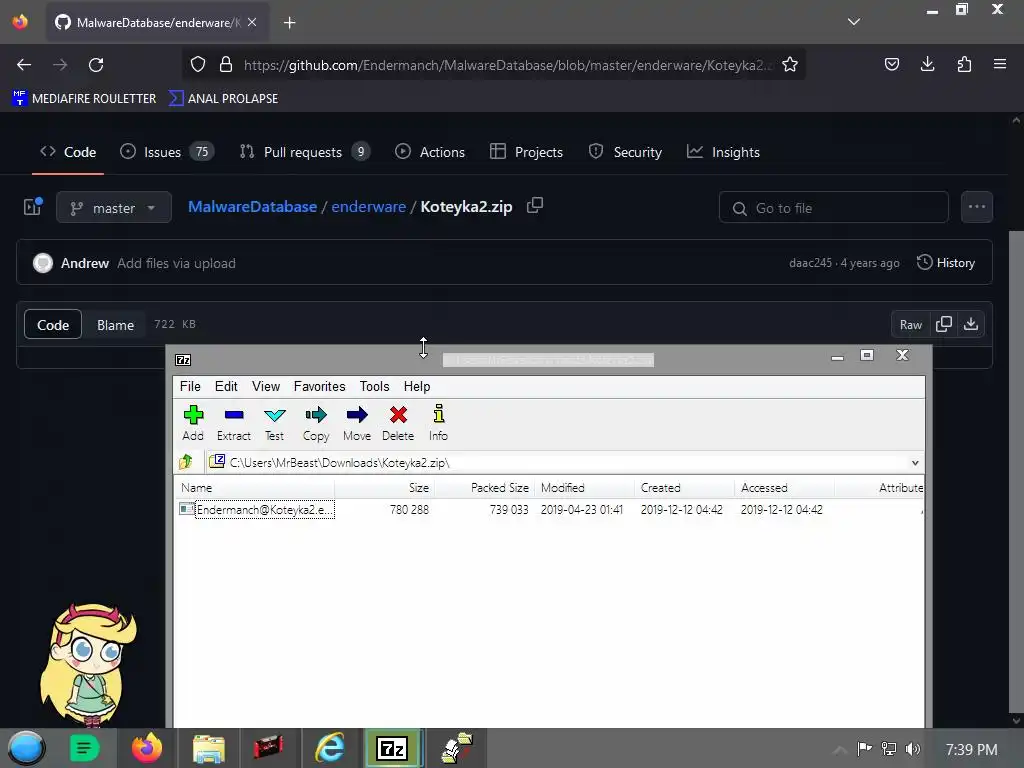Open GitHub Security tab
This screenshot has height=768, width=1024.
point(626,152)
